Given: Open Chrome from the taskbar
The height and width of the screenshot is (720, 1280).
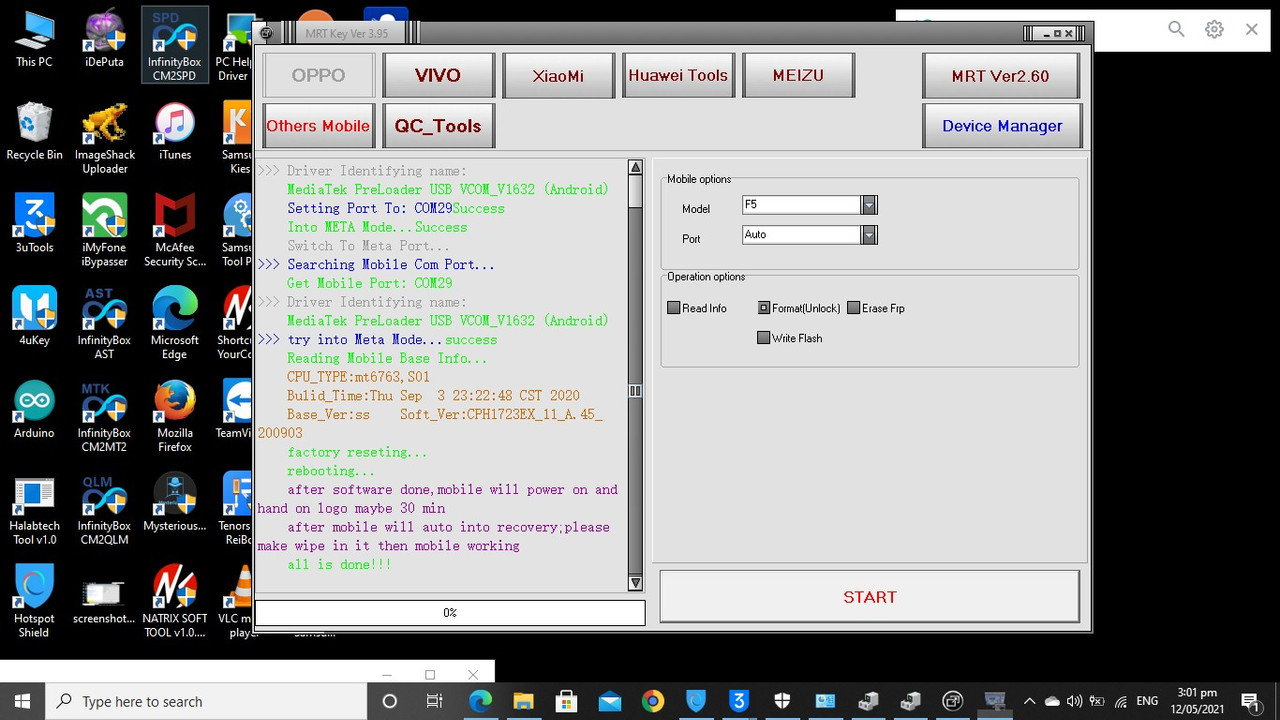Looking at the screenshot, I should (x=652, y=701).
